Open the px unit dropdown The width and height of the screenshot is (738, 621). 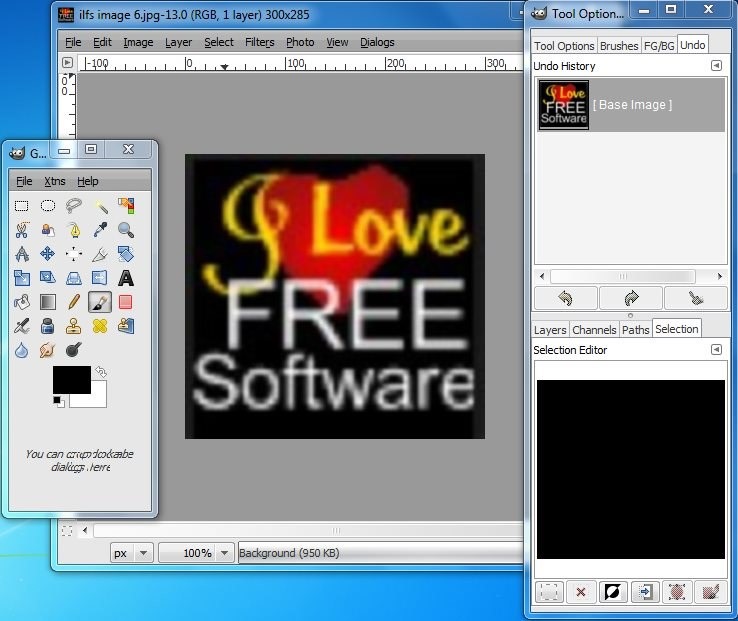click(x=144, y=553)
